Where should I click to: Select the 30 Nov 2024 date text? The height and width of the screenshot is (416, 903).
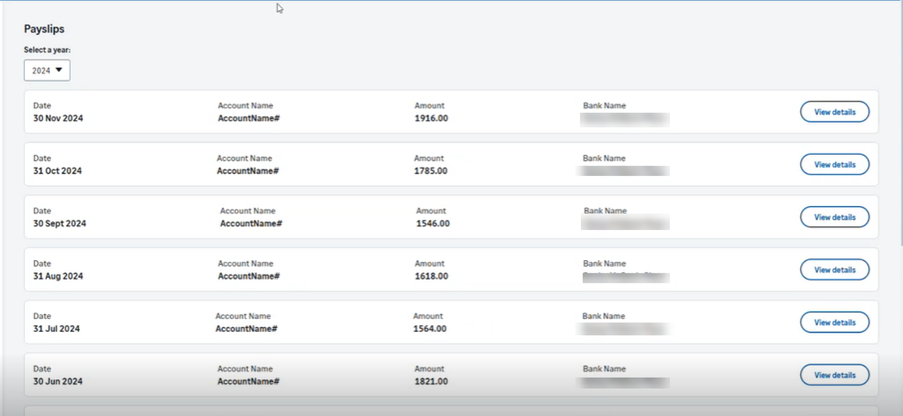[58, 118]
